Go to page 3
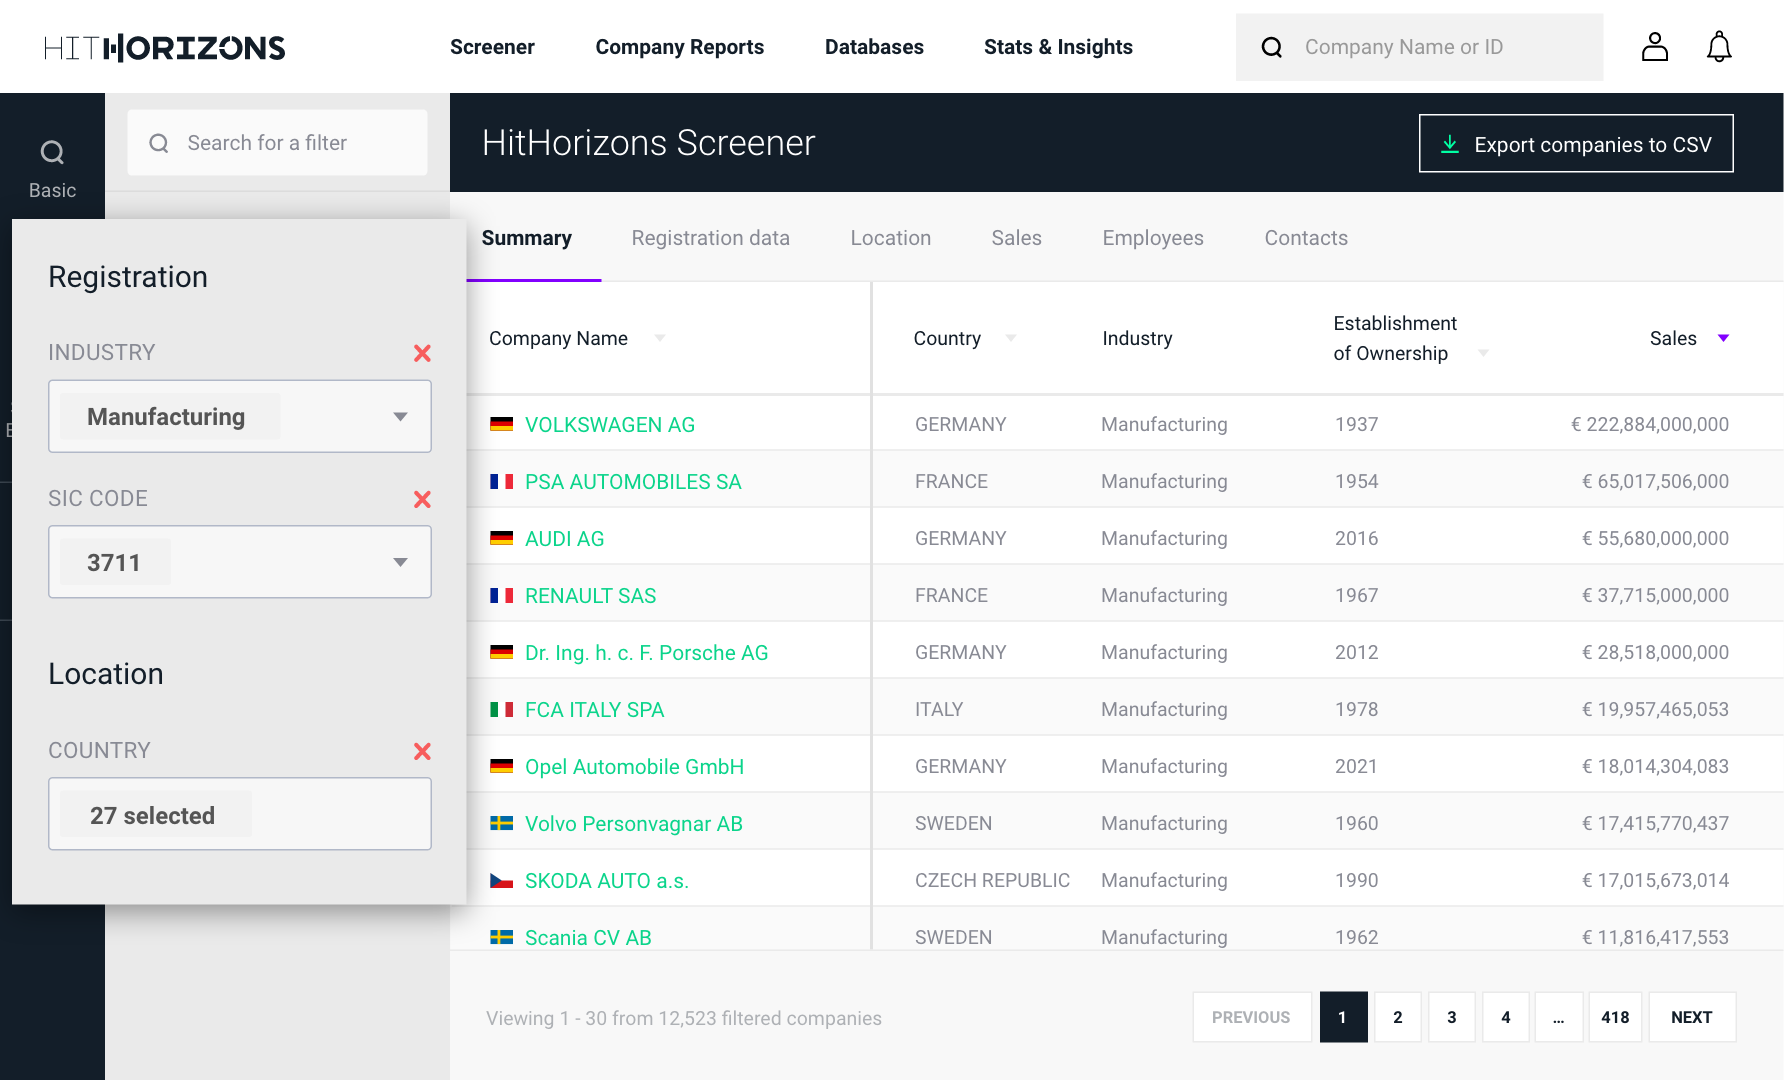Viewport: 1784px width, 1080px height. pyautogui.click(x=1452, y=1017)
